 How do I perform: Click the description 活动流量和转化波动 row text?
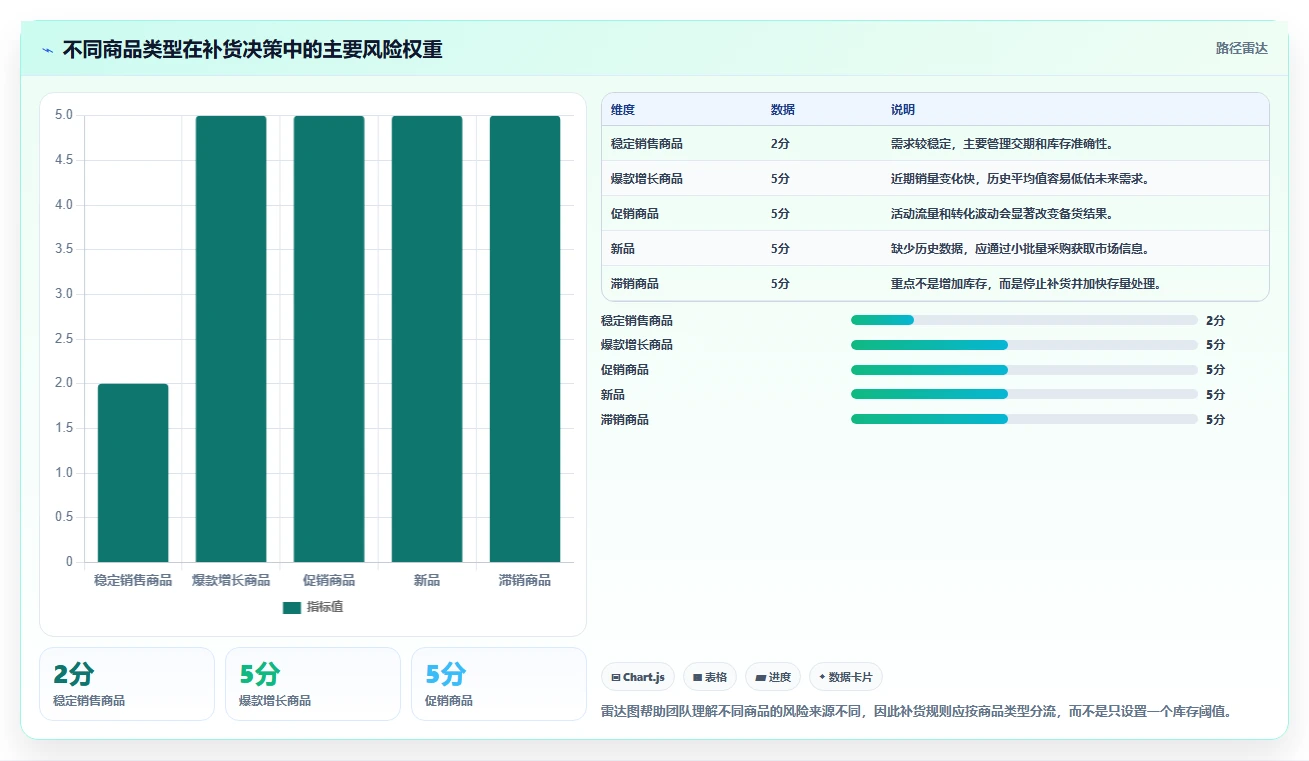tap(1002, 214)
